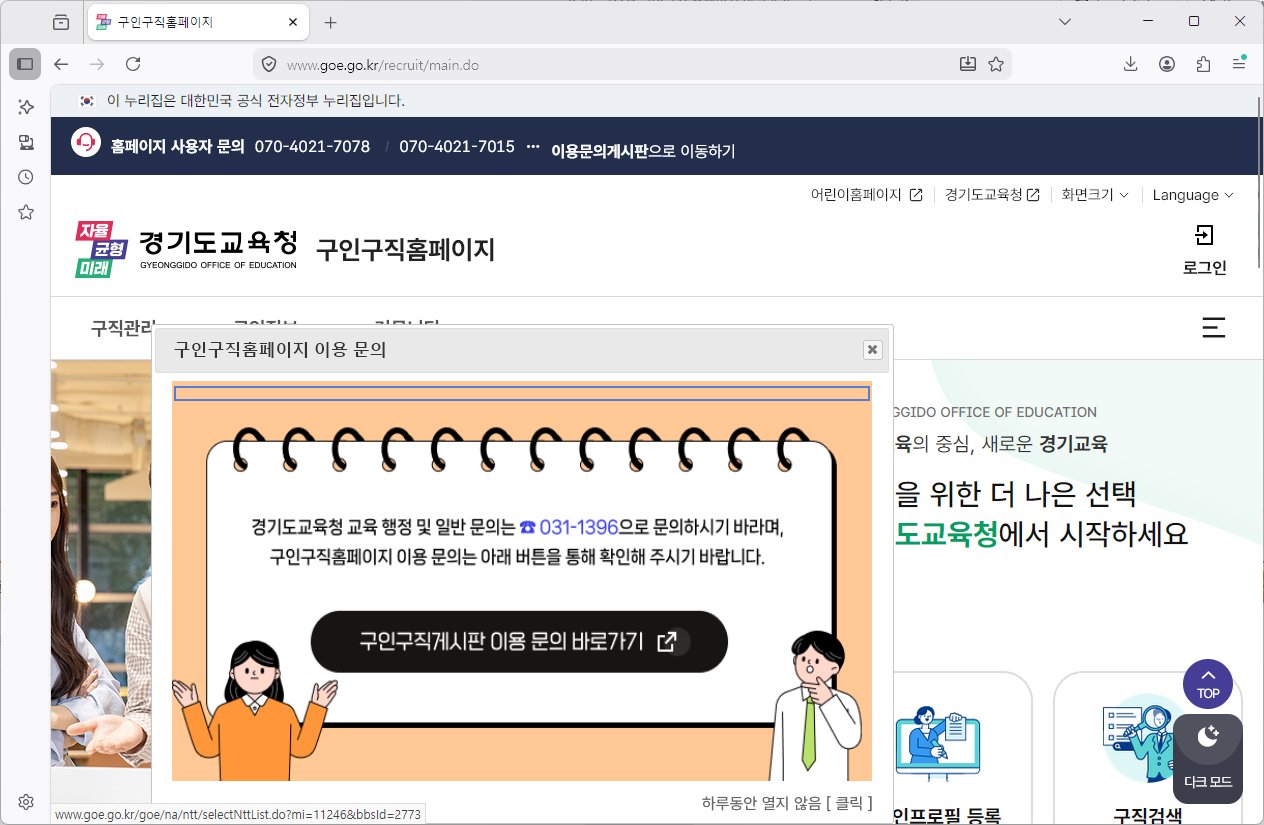This screenshot has width=1264, height=825.
Task: Go forward in the browser
Action: pos(97,64)
